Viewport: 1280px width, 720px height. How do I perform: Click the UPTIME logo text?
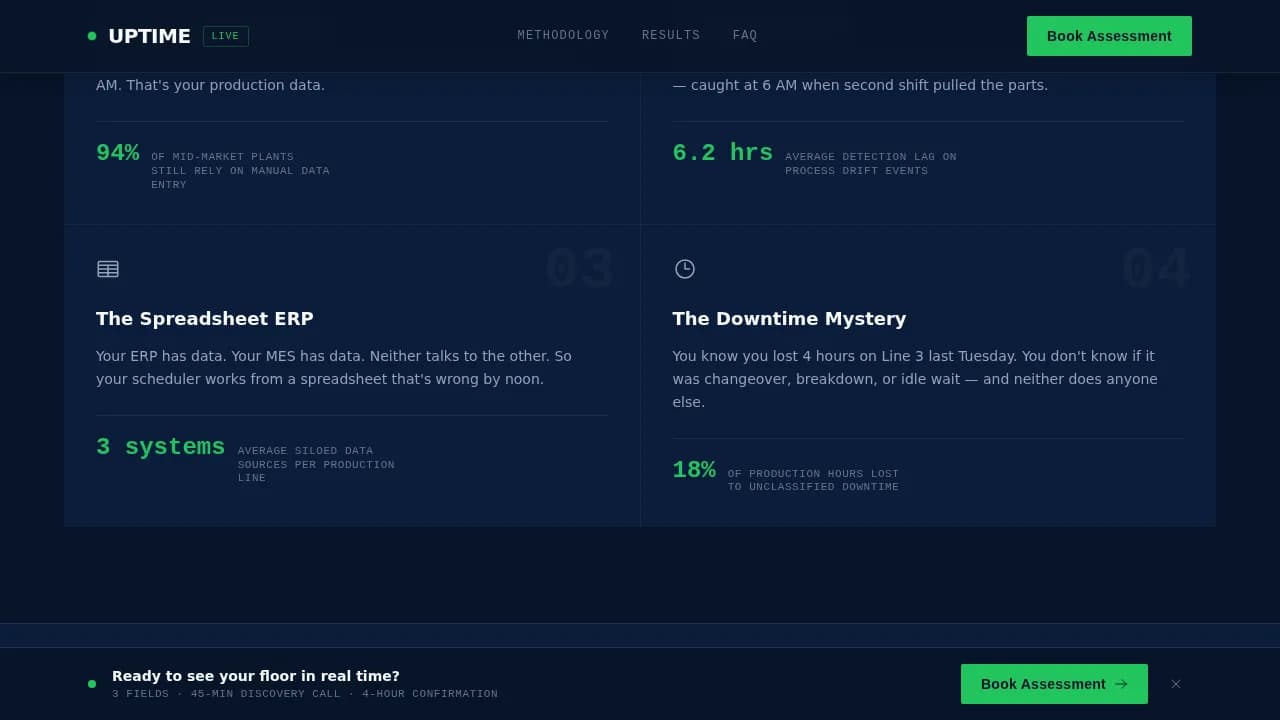[x=150, y=36]
